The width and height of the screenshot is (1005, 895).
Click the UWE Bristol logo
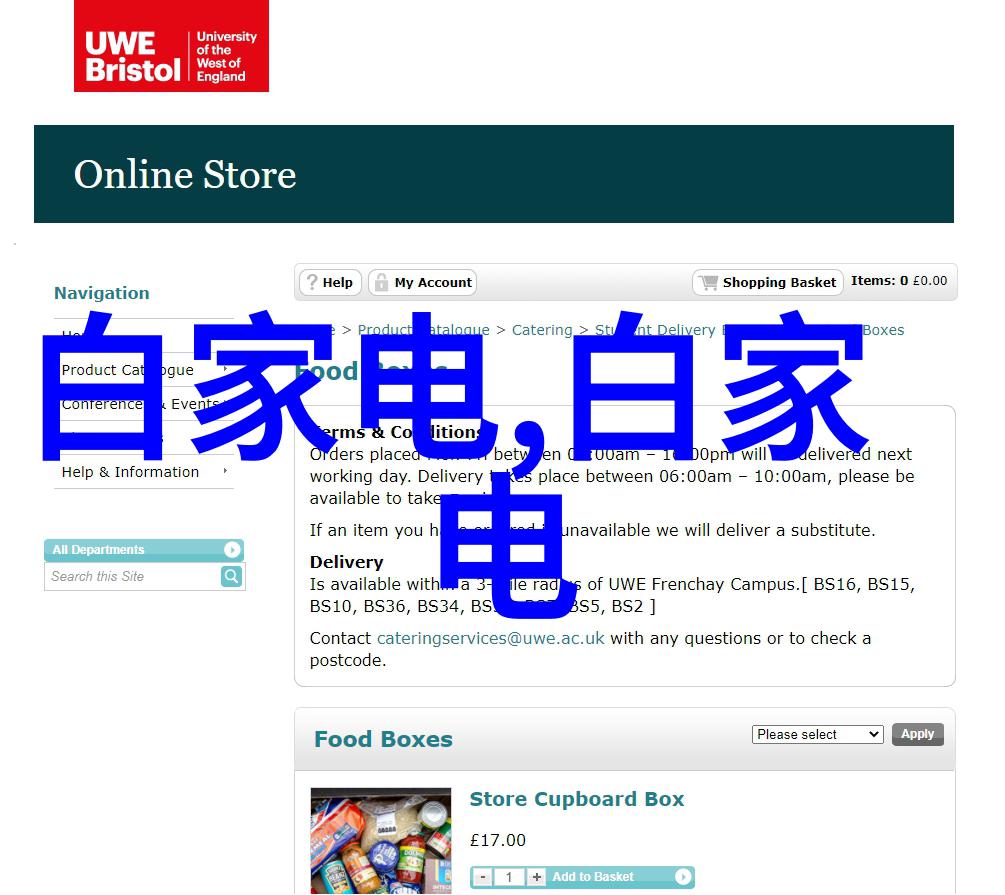click(x=171, y=46)
